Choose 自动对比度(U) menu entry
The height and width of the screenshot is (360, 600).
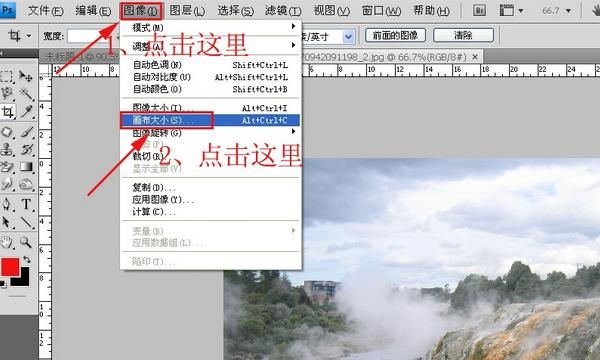click(210, 77)
